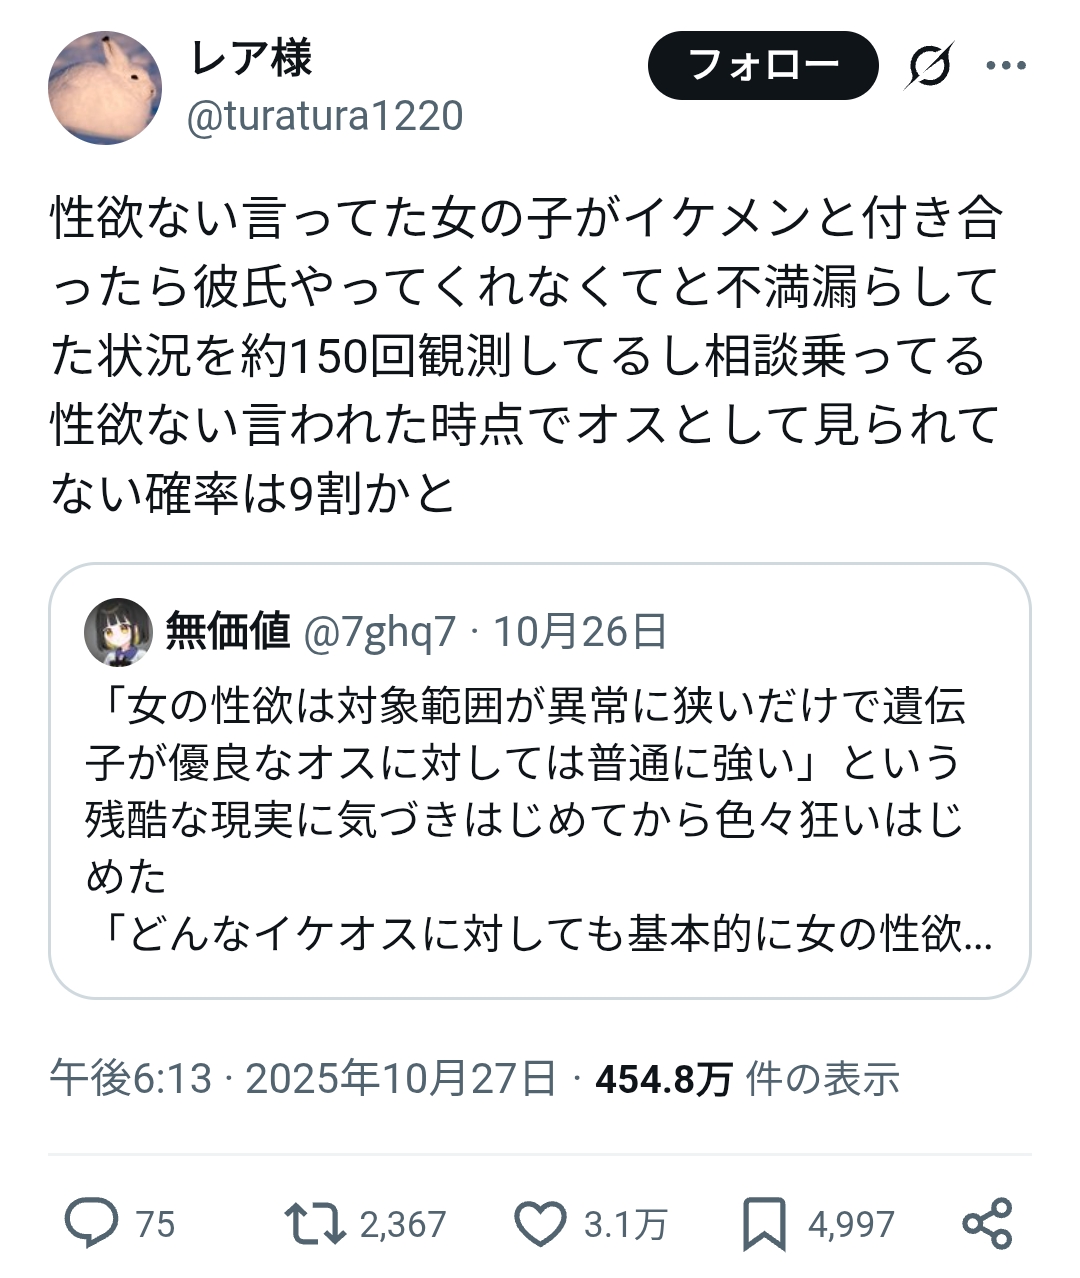Click the フォロー follow button
This screenshot has height=1278, width=1080.
click(763, 66)
